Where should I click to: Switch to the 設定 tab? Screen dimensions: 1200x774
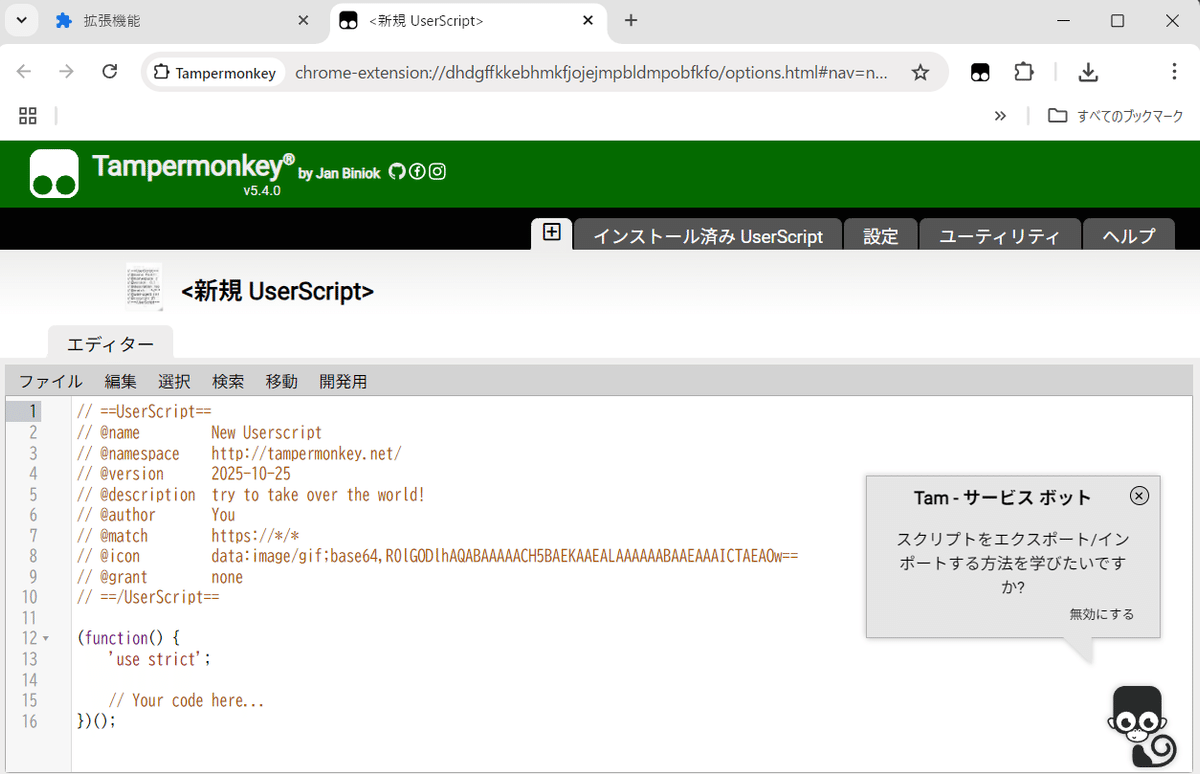pos(880,236)
